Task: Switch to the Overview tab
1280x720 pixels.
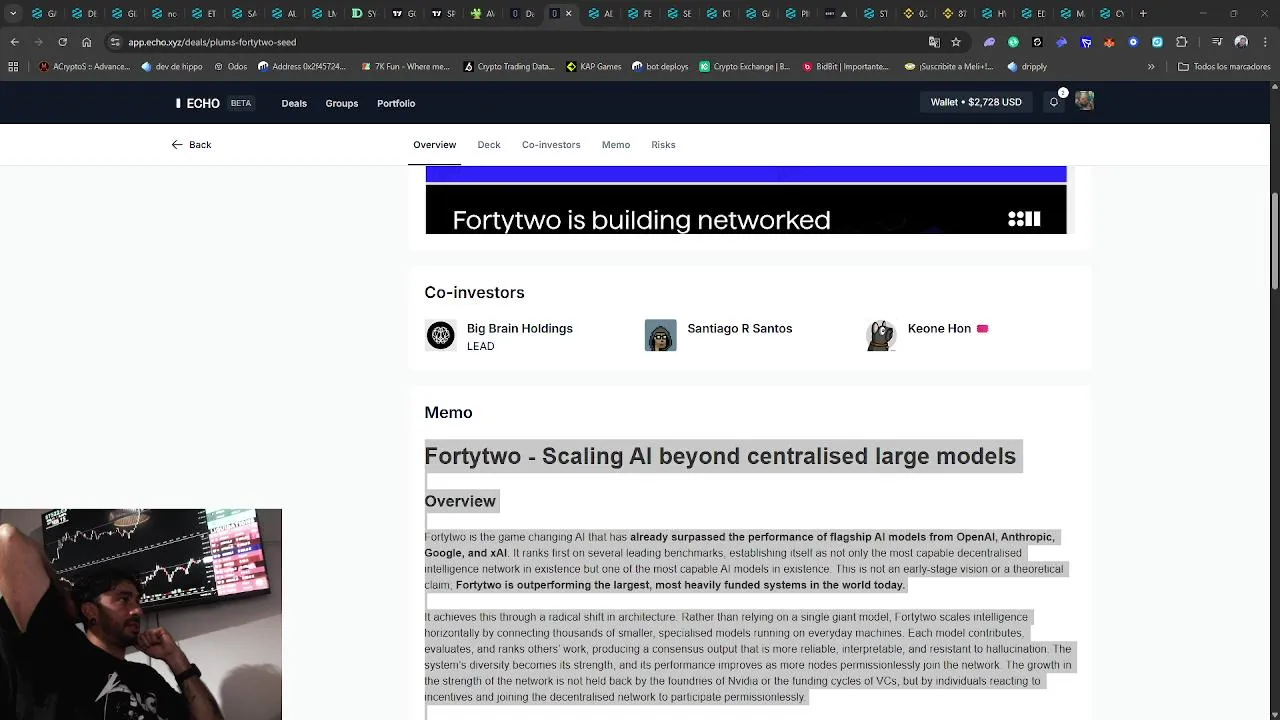Action: (434, 145)
